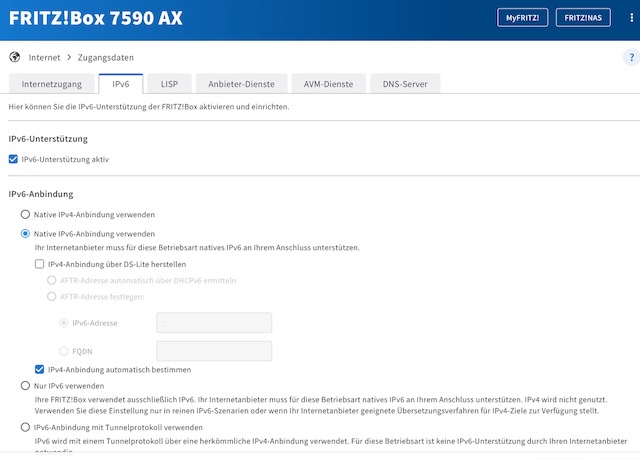Select Native IPv4-Anbindung verwenden option
Screen dimensions: 640x459
pyautogui.click(x=26, y=214)
